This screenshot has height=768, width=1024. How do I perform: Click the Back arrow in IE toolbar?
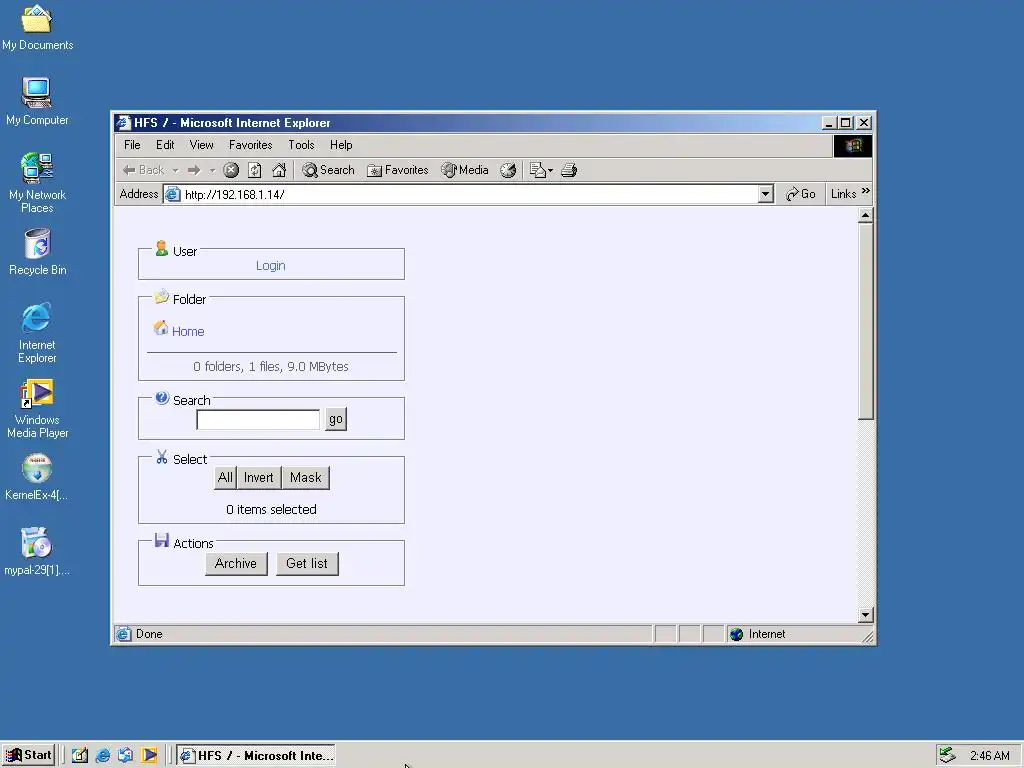pos(143,170)
